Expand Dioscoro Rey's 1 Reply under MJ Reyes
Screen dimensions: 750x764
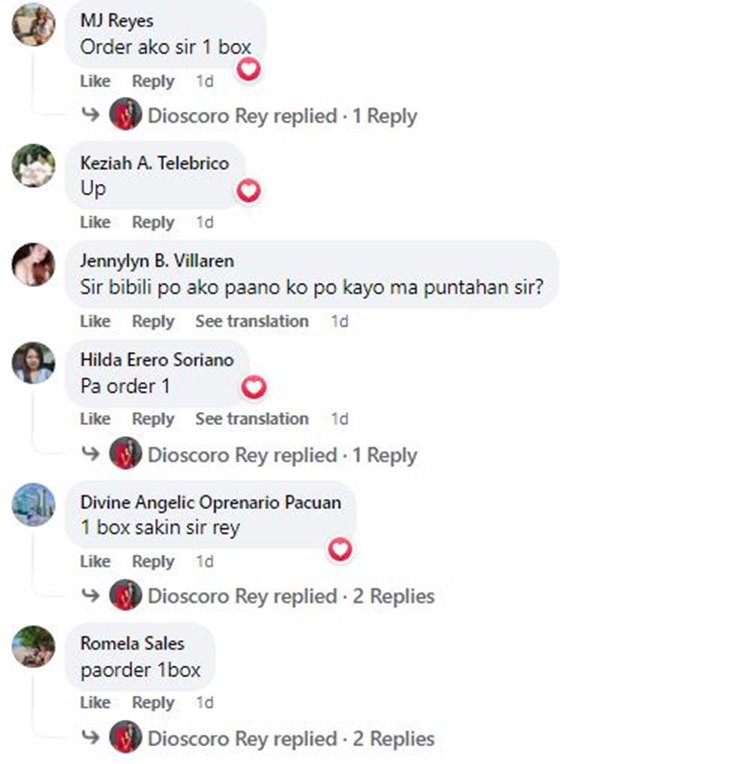tap(283, 116)
